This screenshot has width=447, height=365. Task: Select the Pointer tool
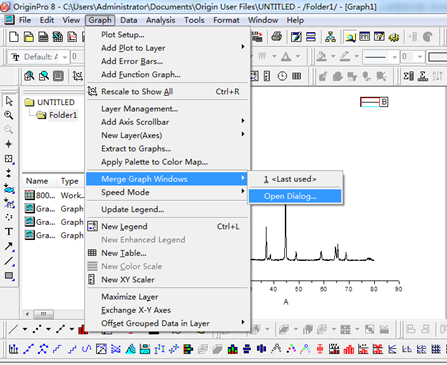coord(9,101)
